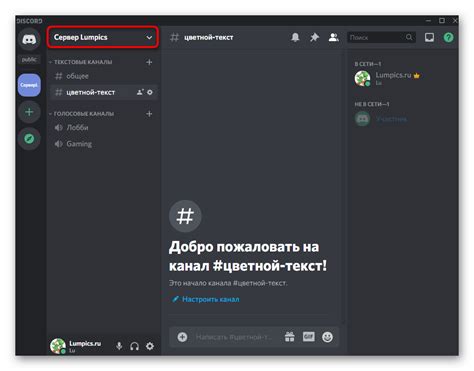Screen dimensions: 474x371
Task: Click the owner crown icon beside Lumpics.ru
Action: click(417, 76)
